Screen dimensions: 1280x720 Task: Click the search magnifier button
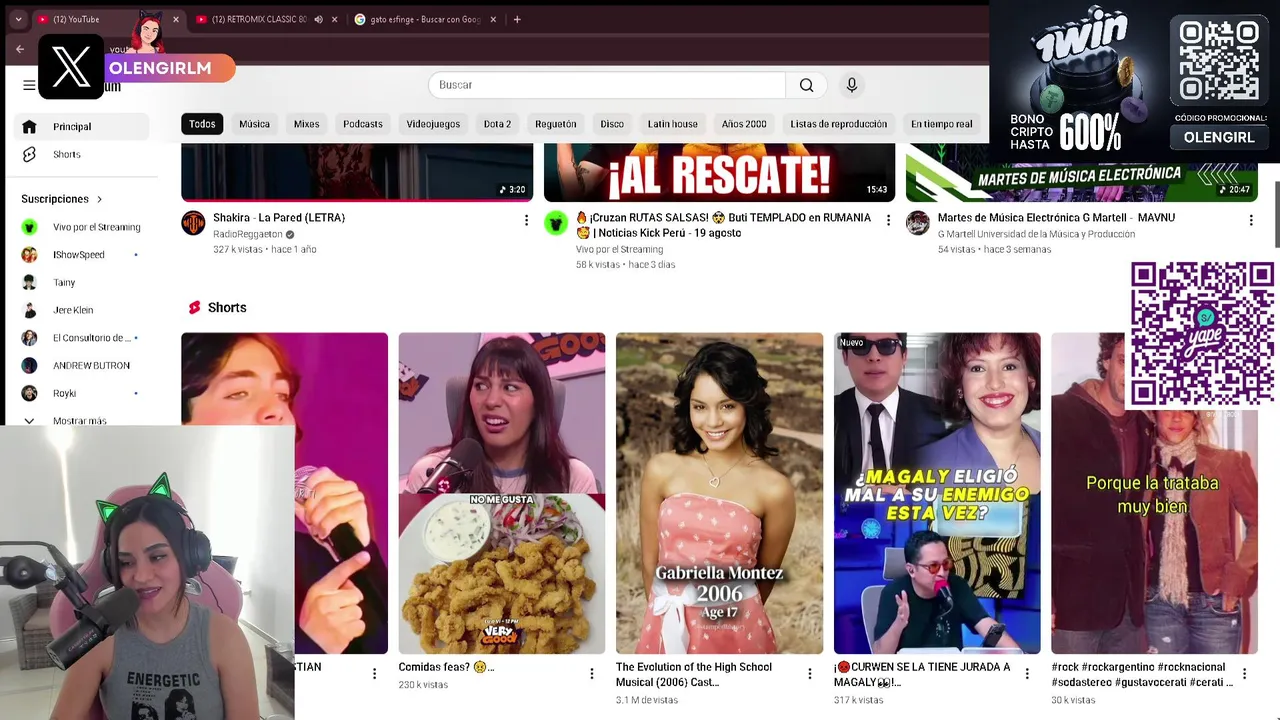point(806,85)
